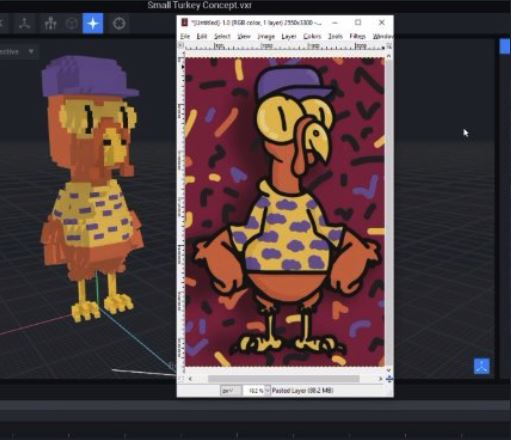The width and height of the screenshot is (511, 440).
Task: Click GIMP vertical scrollbar down arrow
Action: pos(389,370)
